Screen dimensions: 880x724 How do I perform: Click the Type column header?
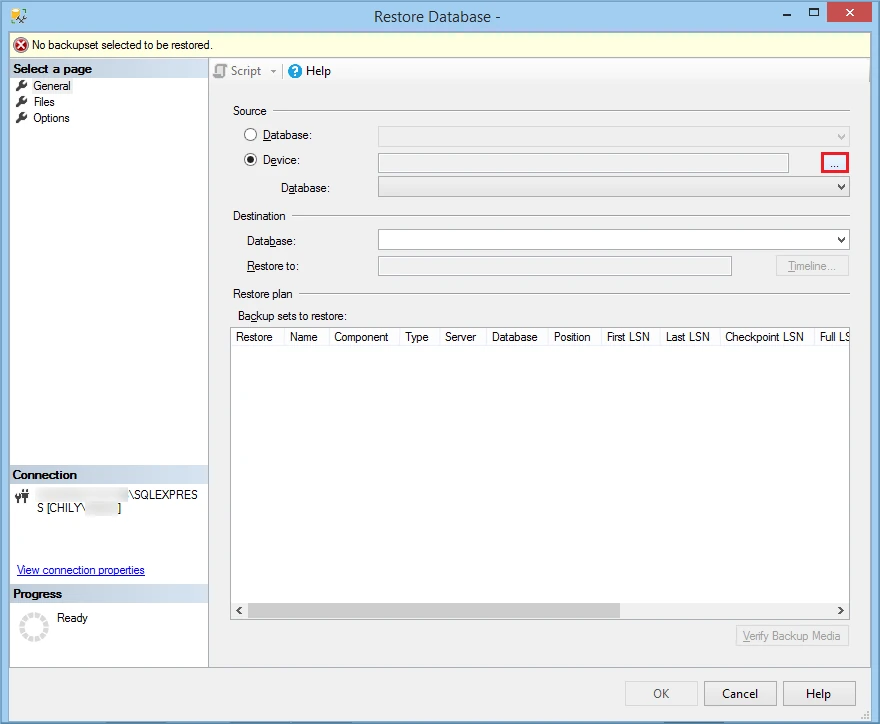coord(417,337)
